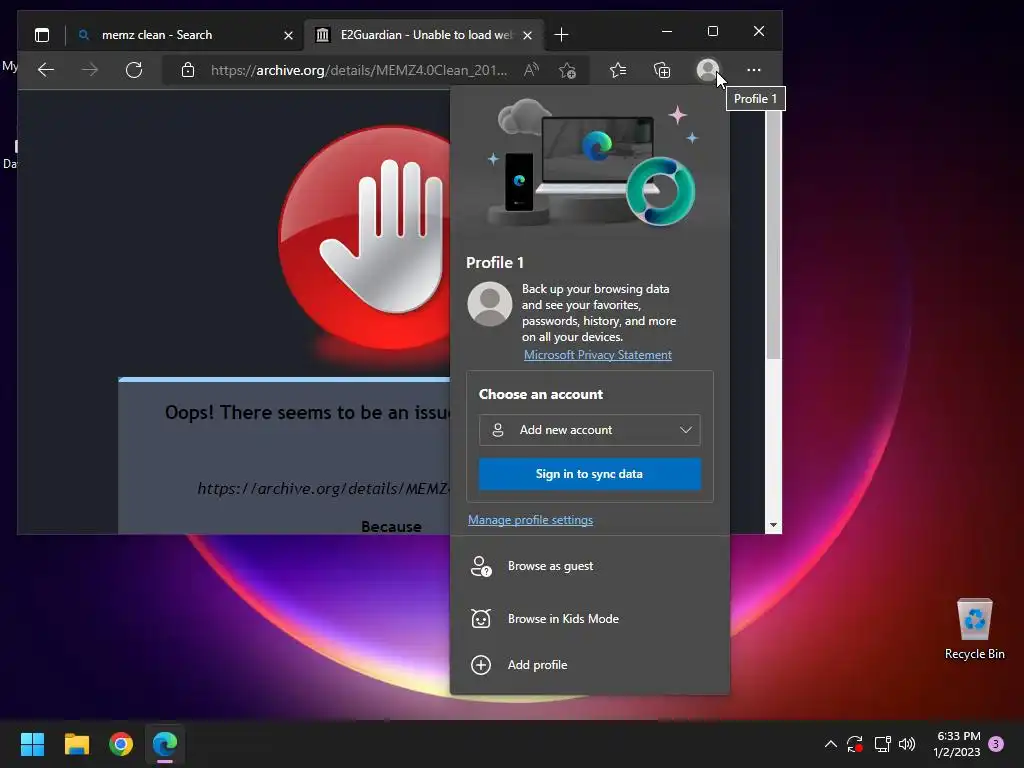Click the blocked archive.org URL text

323,488
